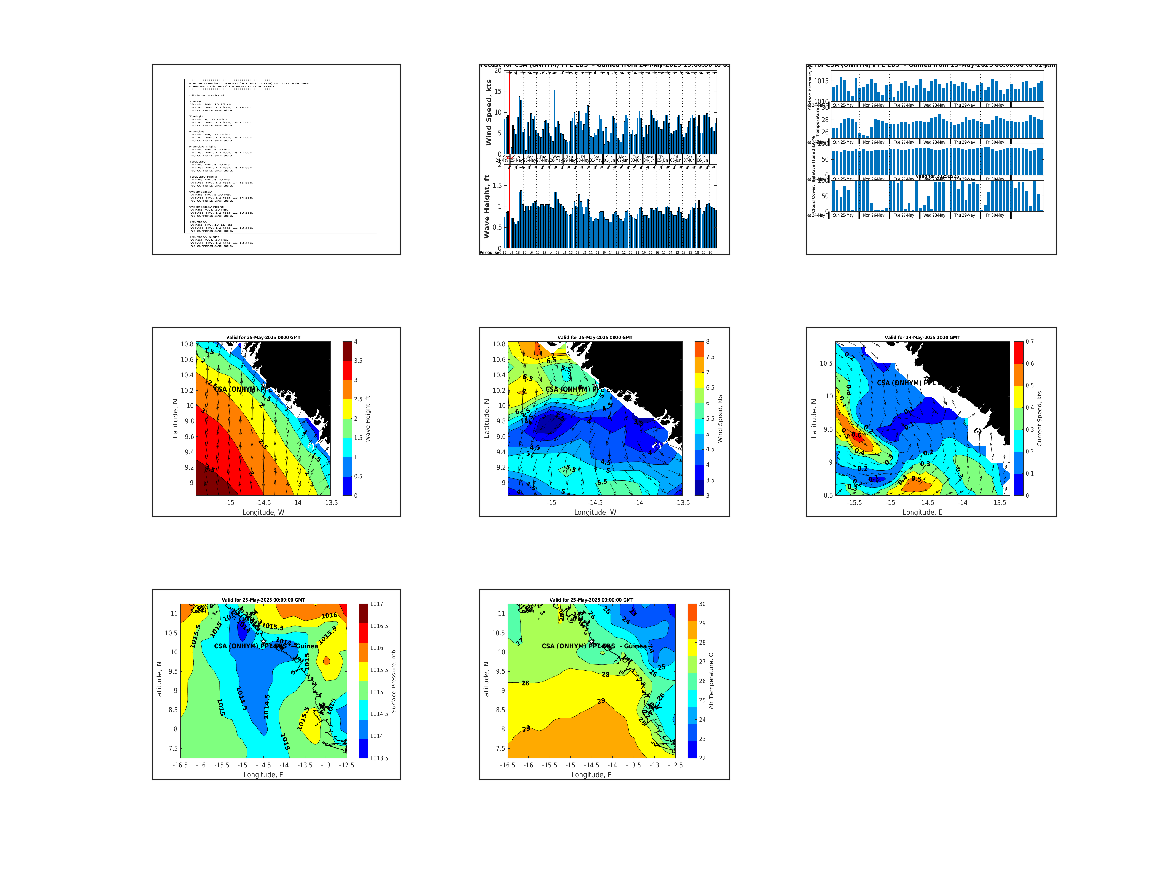Open the text forecast page thumbnail
This screenshot has height=875, width=1167.
point(276,159)
